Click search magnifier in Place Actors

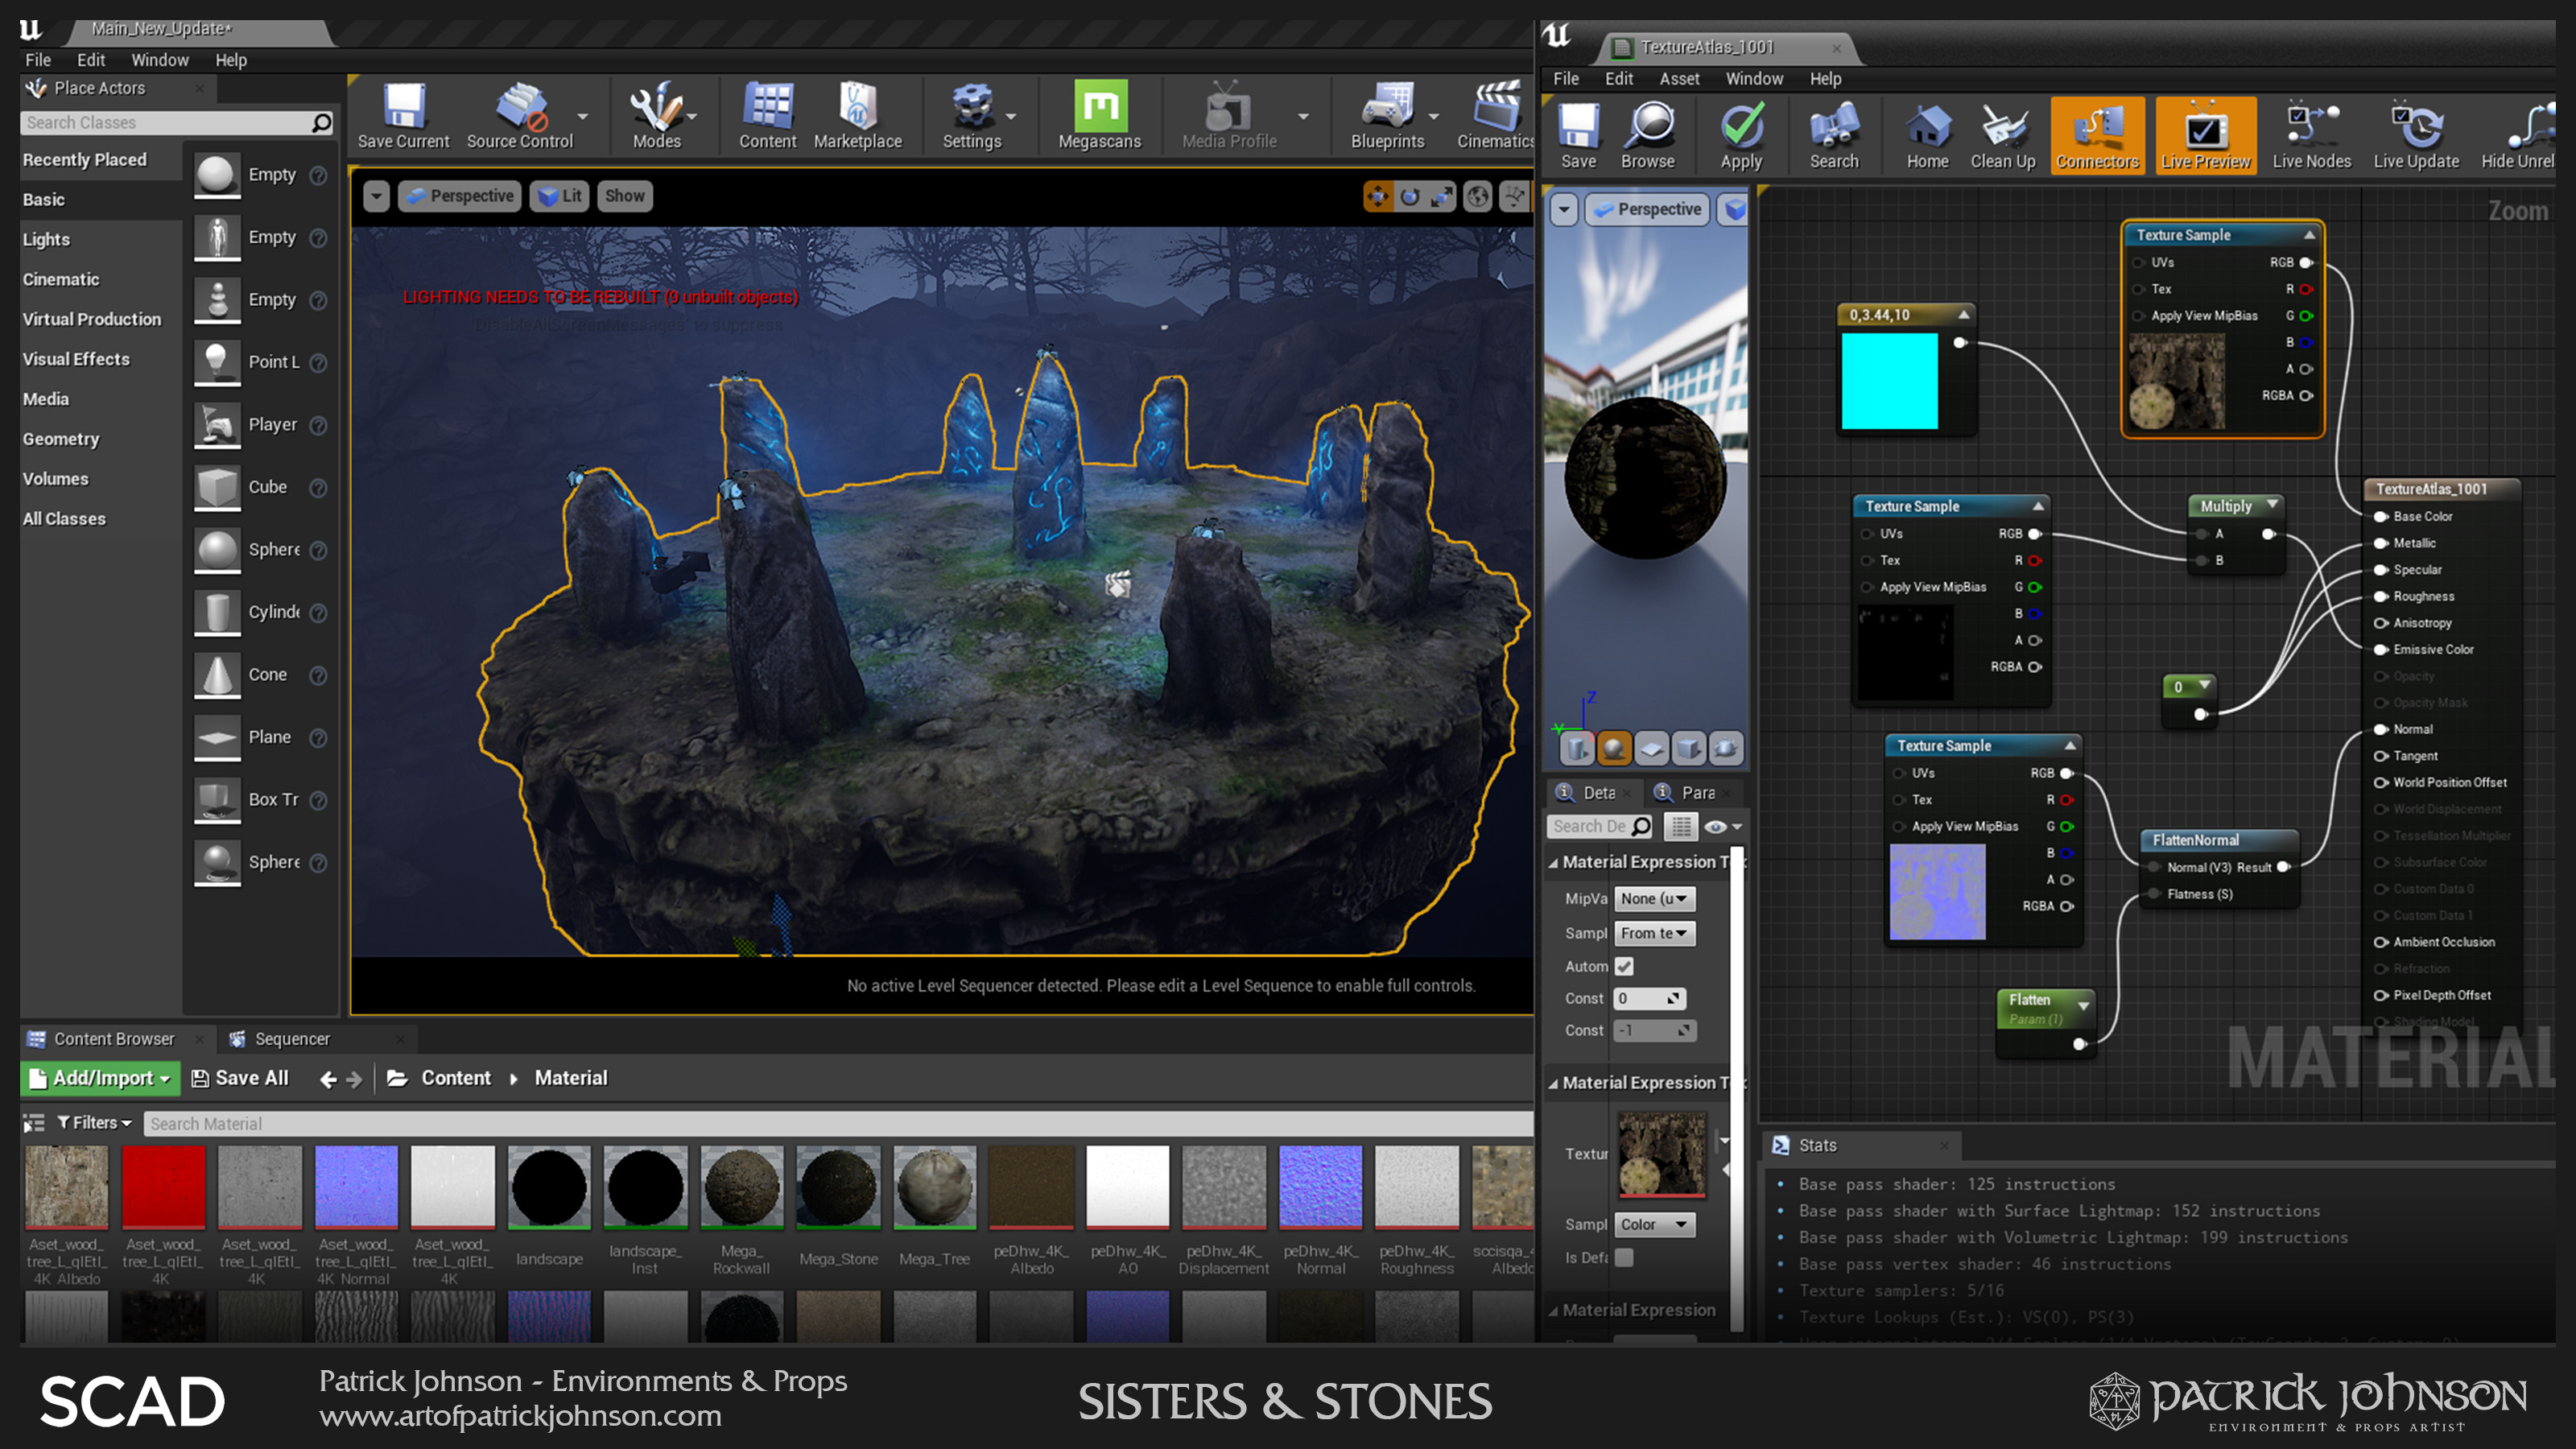pos(321,122)
